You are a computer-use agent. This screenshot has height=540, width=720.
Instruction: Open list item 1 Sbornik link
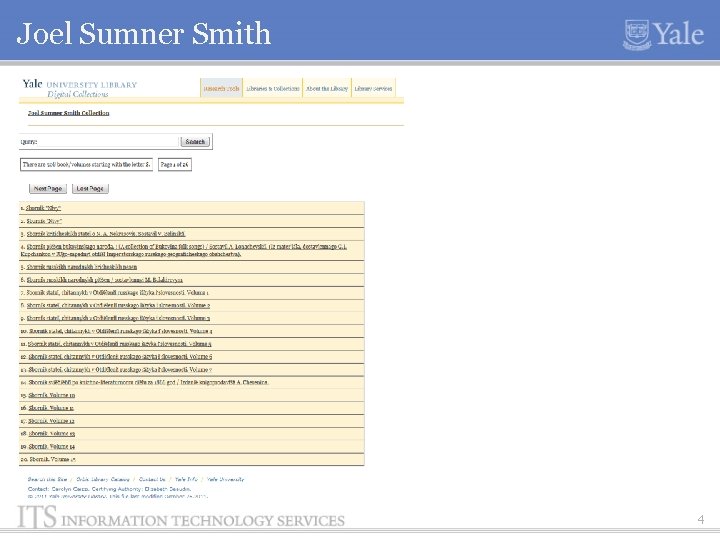click(x=43, y=208)
